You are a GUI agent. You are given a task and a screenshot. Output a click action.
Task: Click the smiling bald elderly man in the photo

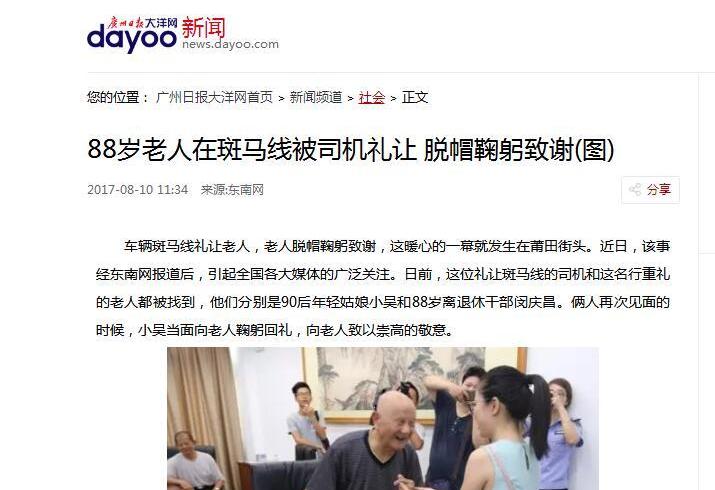tap(378, 442)
